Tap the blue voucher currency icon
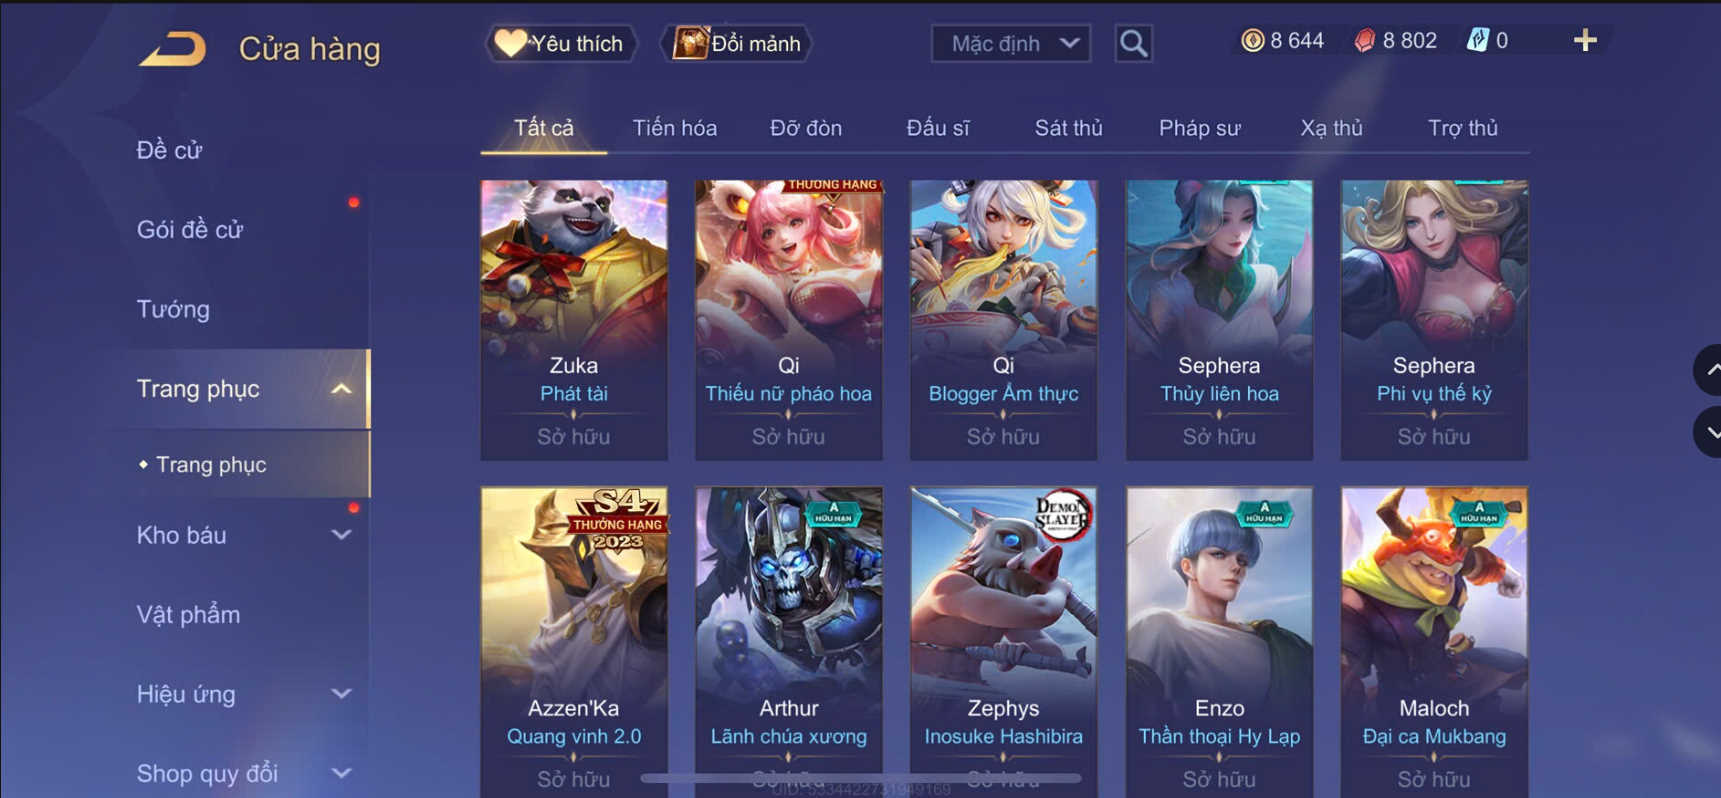Image resolution: width=1721 pixels, height=798 pixels. pos(1477,40)
